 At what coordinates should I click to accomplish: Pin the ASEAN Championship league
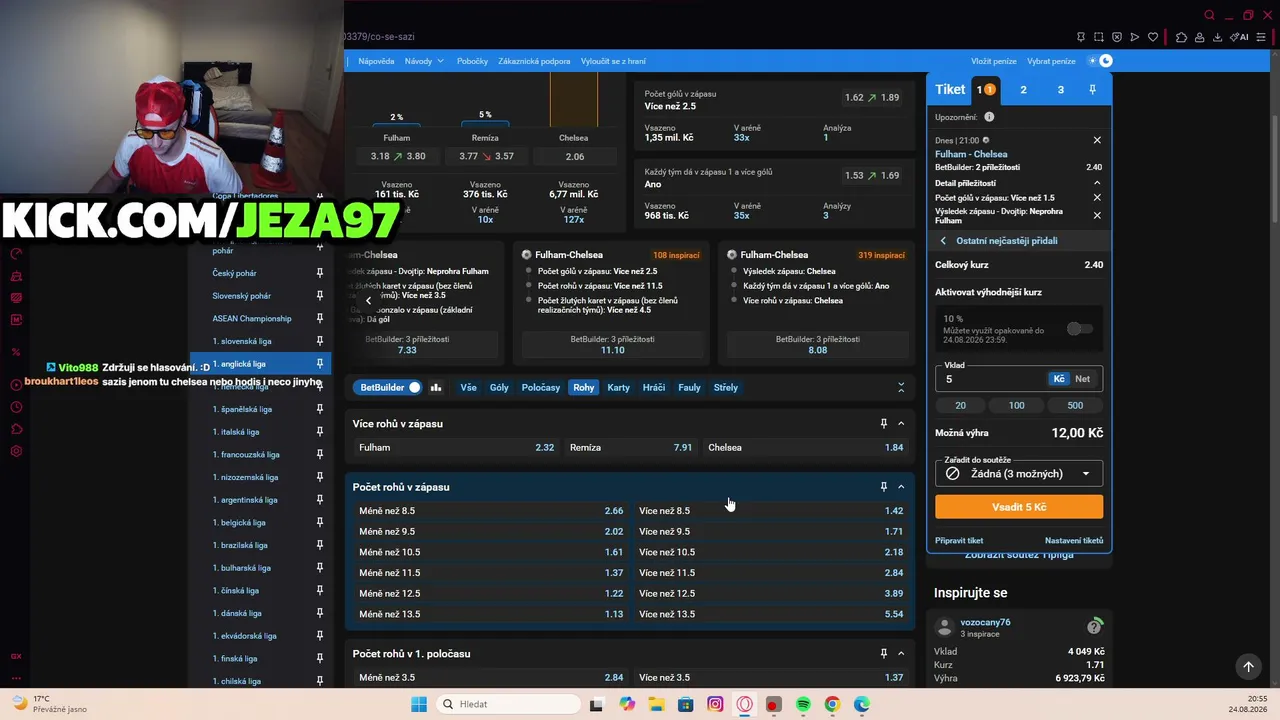pyautogui.click(x=320, y=319)
